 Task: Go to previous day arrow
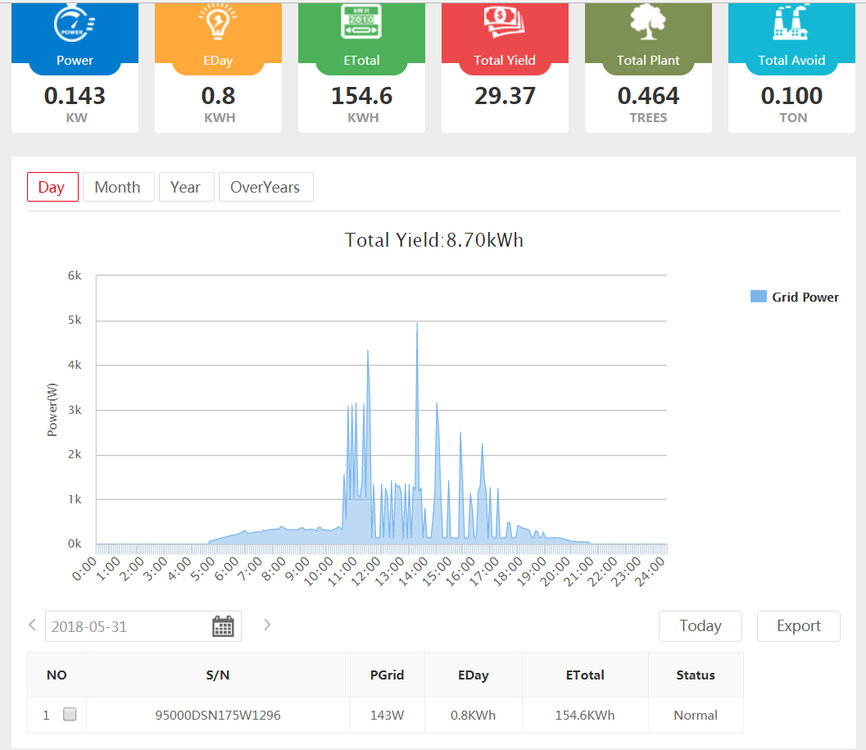(32, 625)
